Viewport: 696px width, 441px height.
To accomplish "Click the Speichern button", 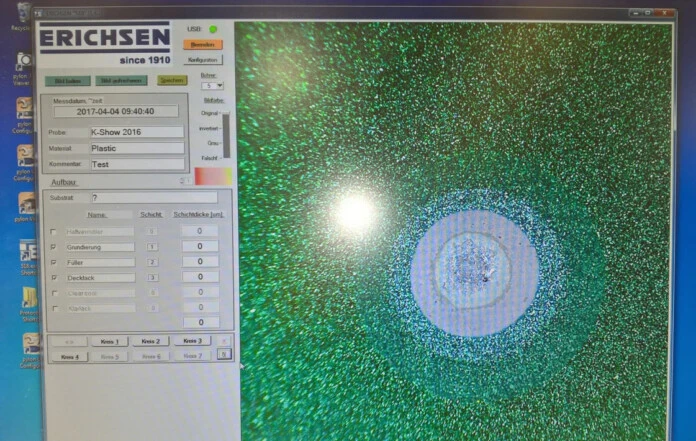I will point(172,81).
